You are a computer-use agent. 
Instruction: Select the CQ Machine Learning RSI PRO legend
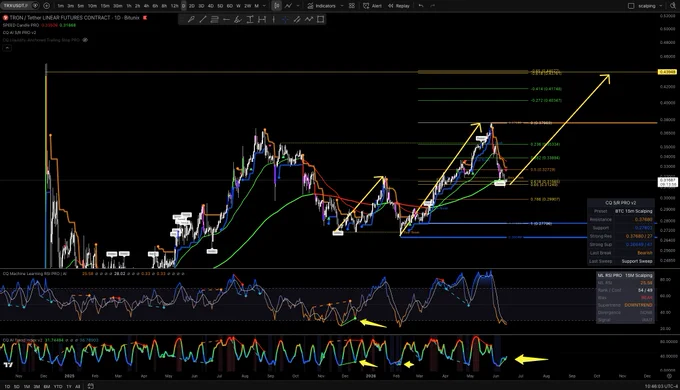tap(35, 274)
